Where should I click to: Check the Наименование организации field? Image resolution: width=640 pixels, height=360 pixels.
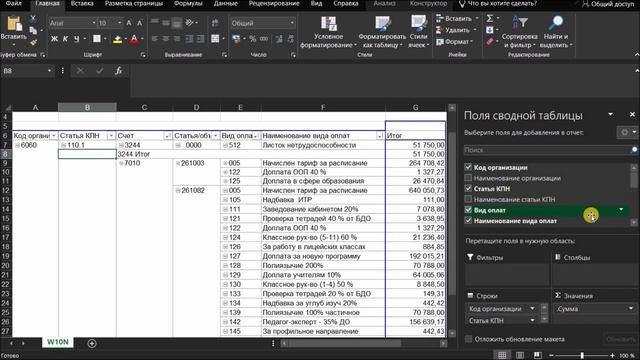tap(468, 178)
